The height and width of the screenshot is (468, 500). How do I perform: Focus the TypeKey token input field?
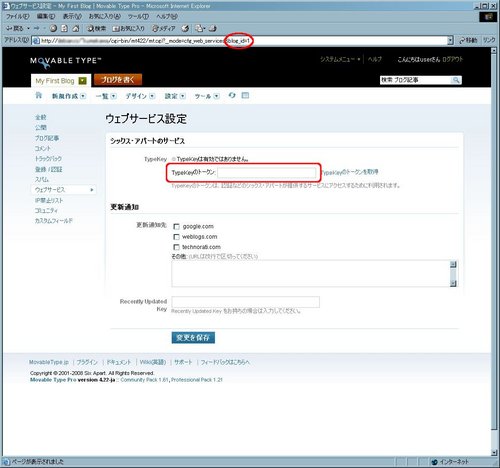[266, 172]
